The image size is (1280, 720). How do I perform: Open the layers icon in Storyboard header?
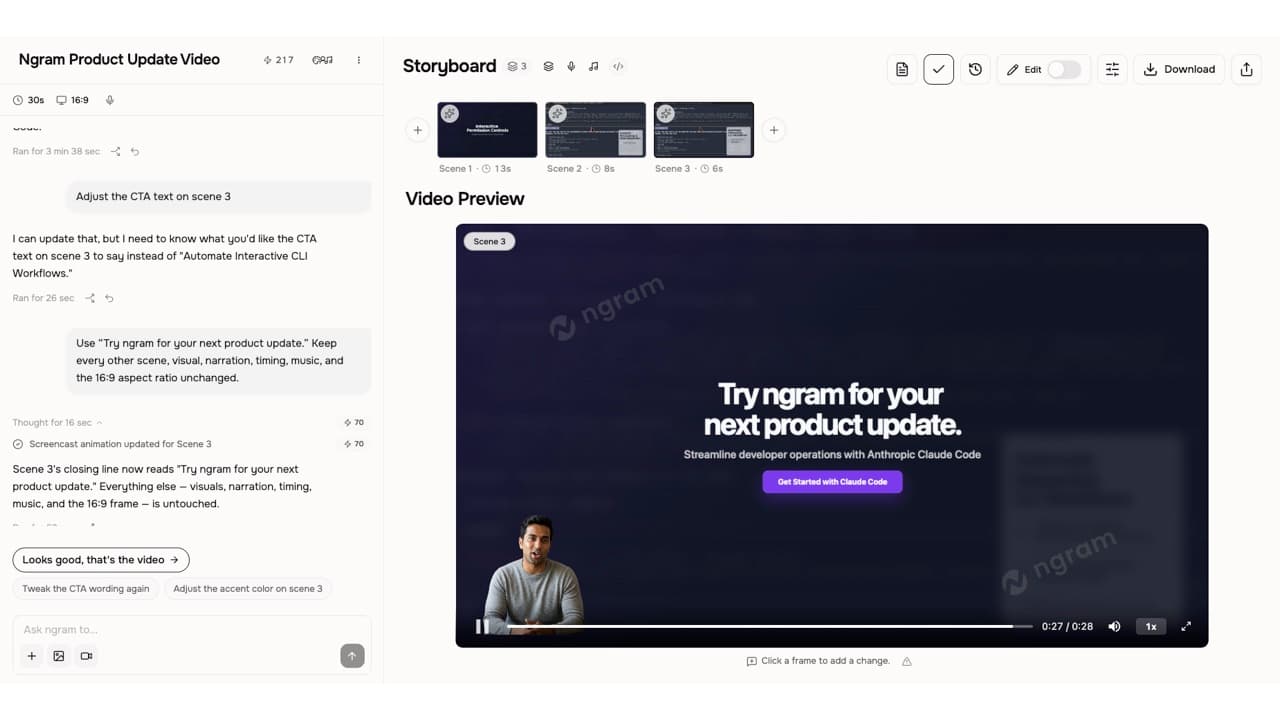click(548, 67)
